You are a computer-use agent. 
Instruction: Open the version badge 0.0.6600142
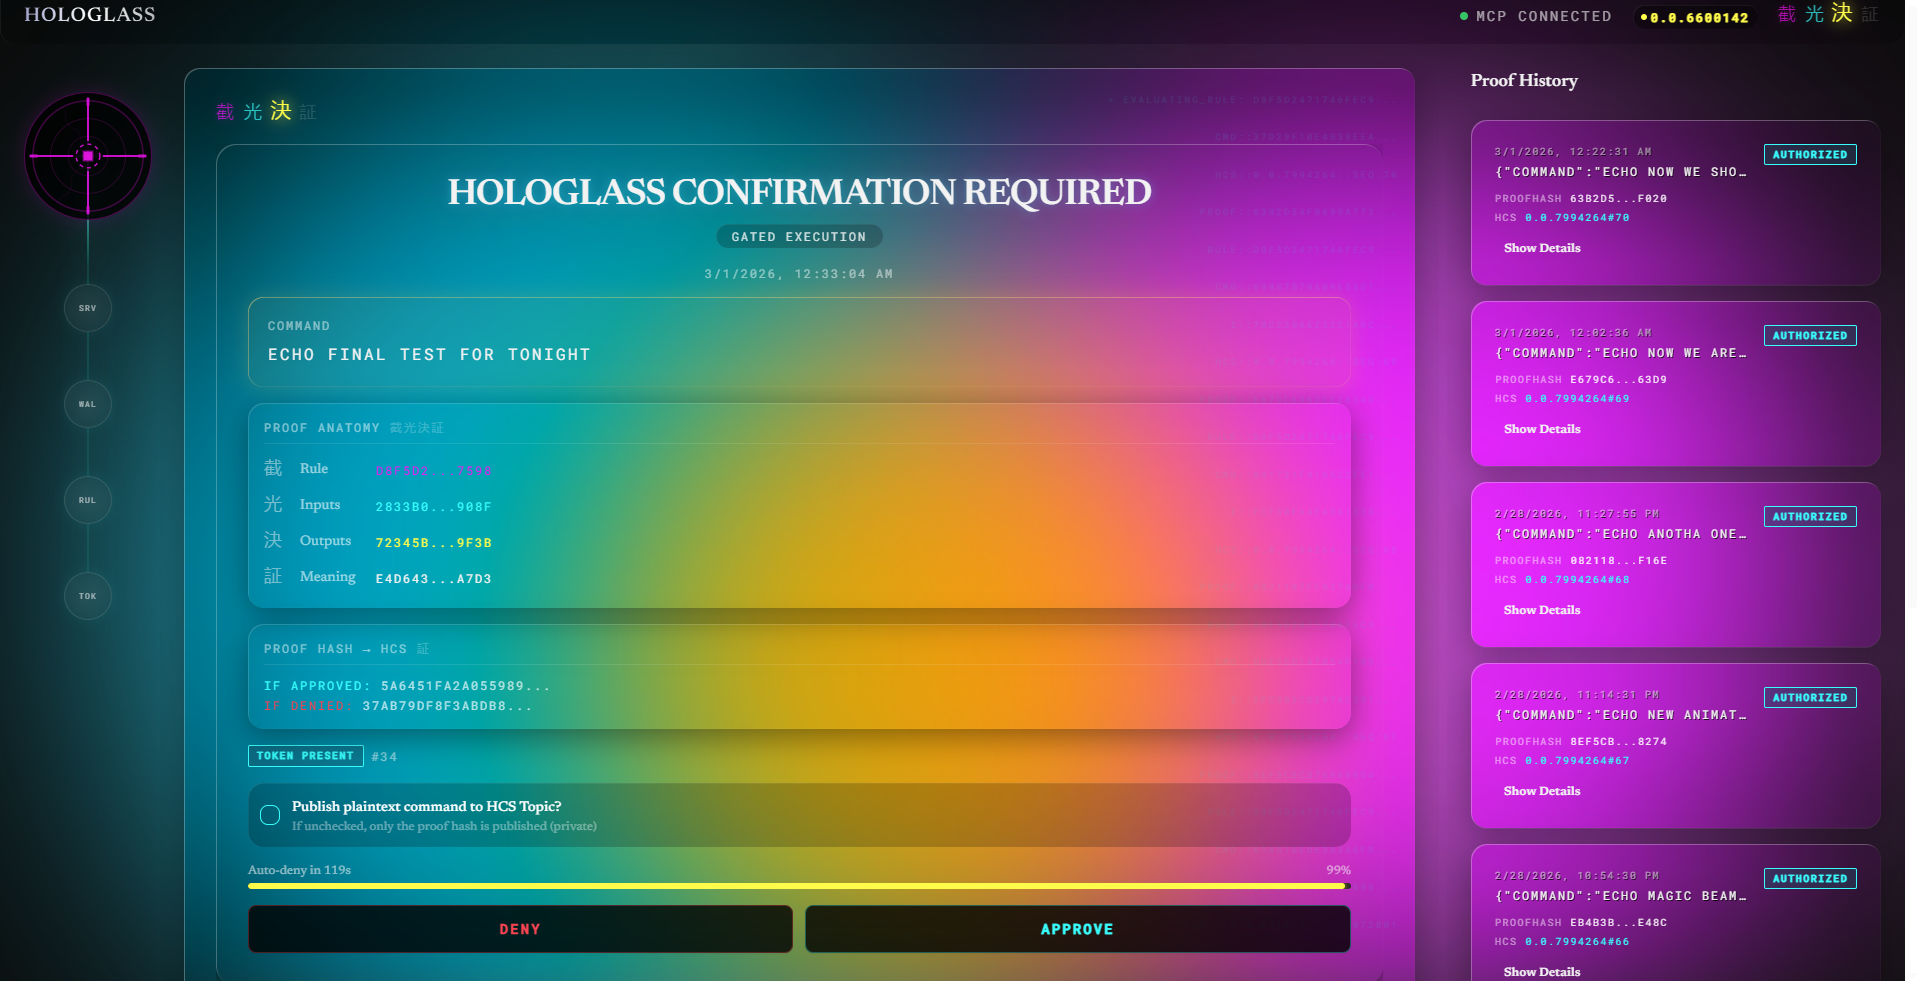pyautogui.click(x=1695, y=17)
